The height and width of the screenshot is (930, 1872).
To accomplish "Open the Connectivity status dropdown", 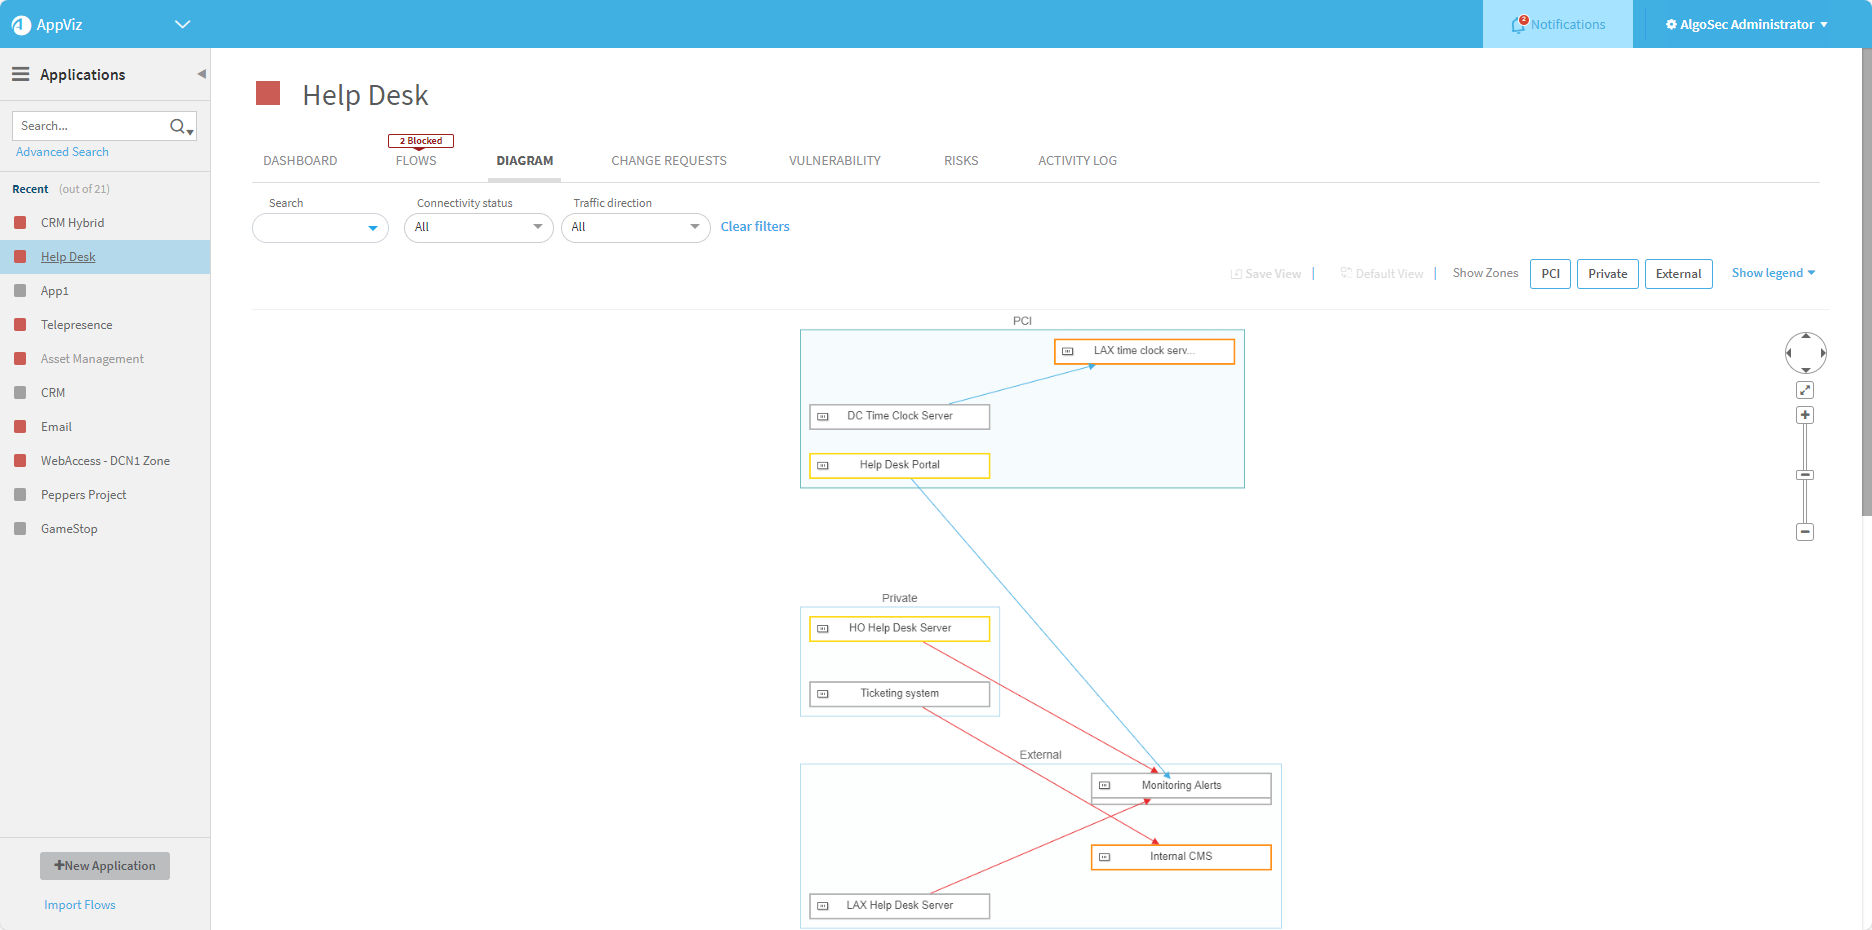I will (479, 227).
